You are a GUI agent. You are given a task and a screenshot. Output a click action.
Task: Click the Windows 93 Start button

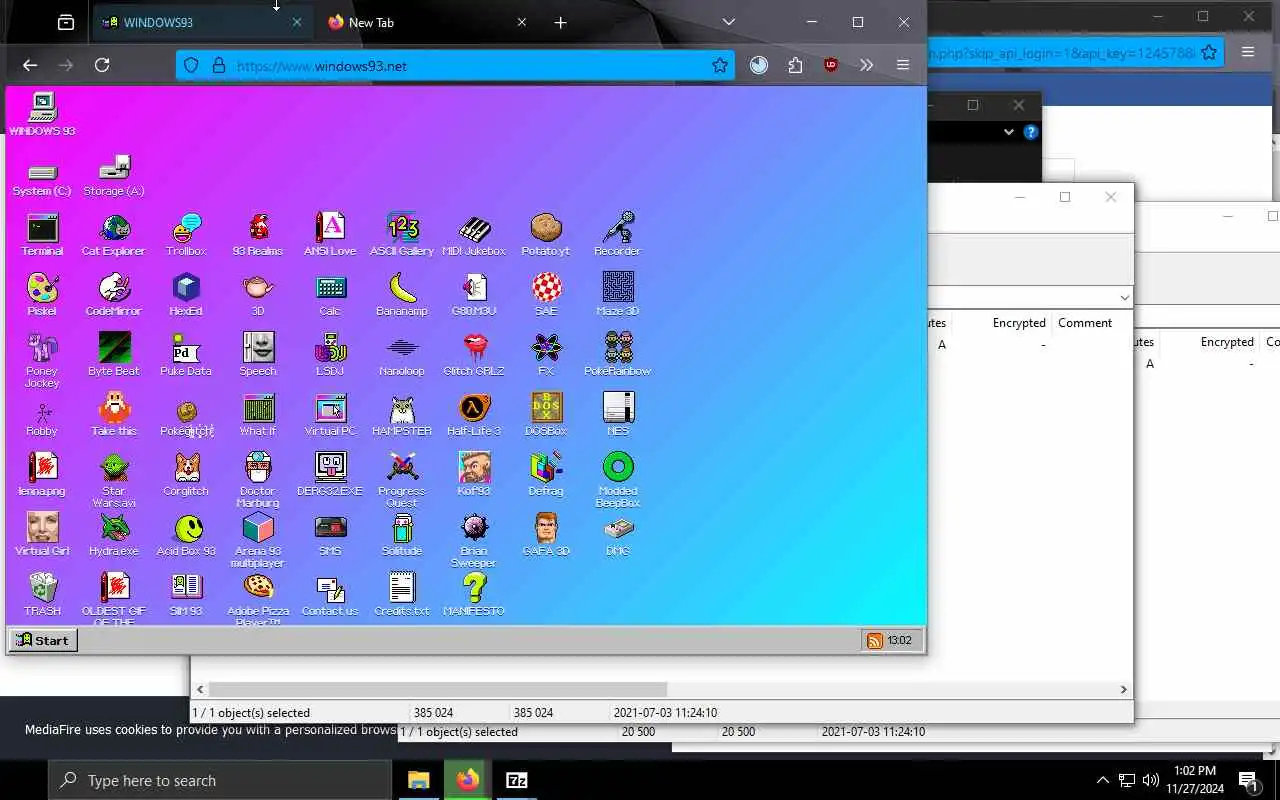(x=43, y=640)
